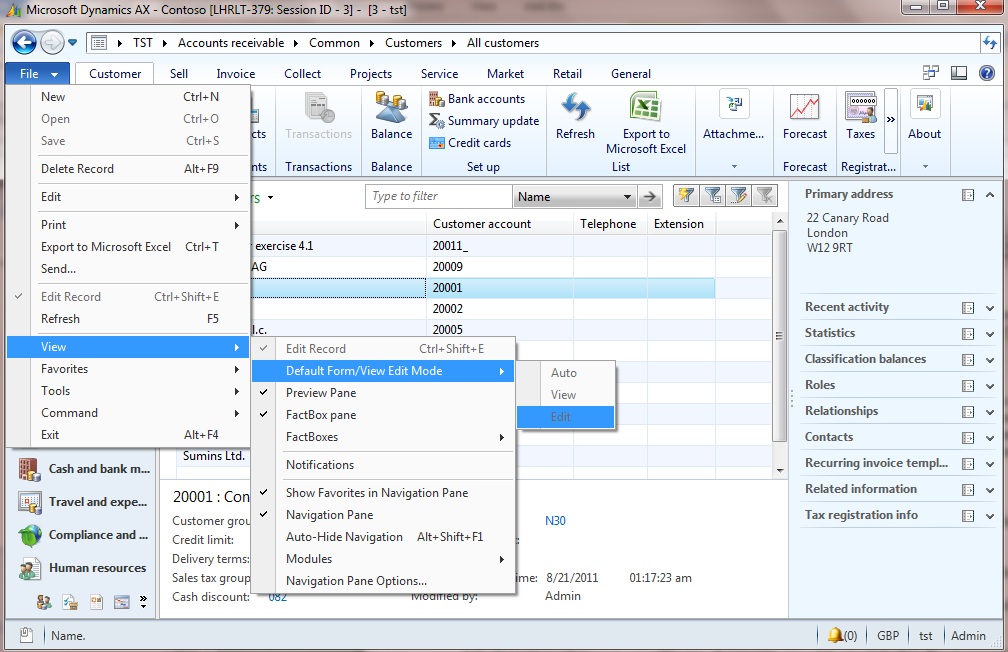Click Delete Record in File menu
Screen dimensions: 1008x652
128,168
